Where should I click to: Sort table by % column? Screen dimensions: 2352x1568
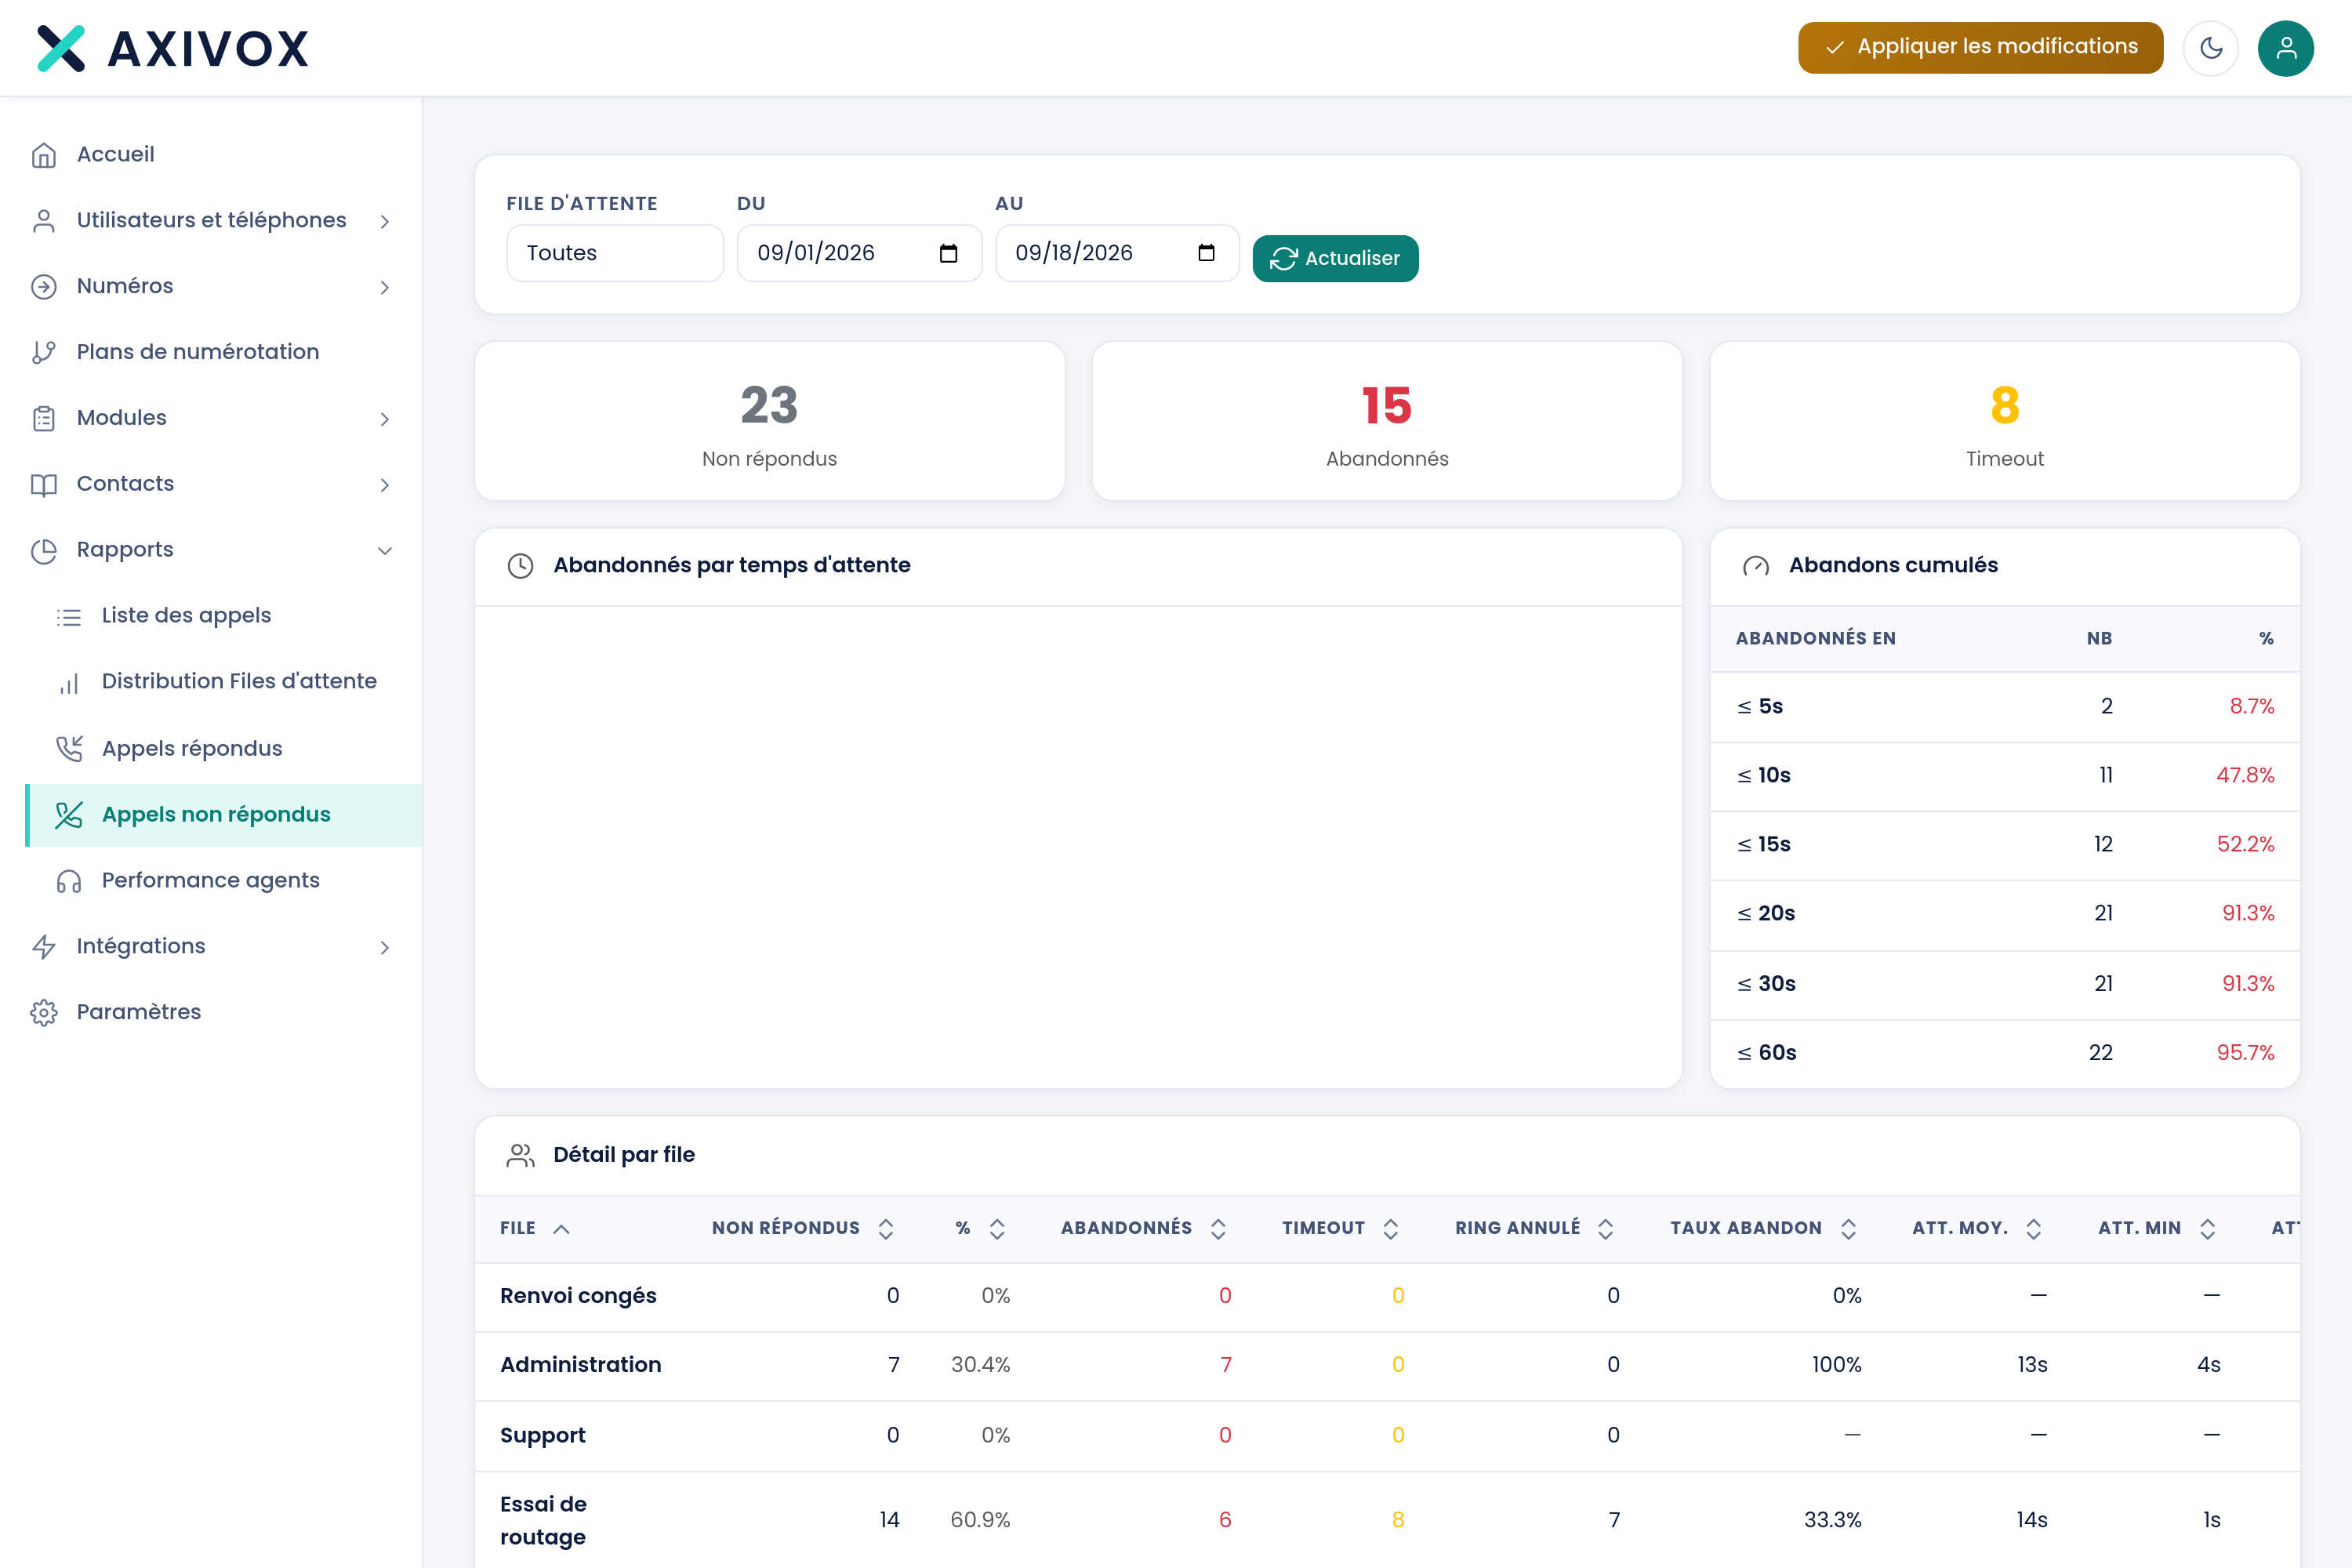980,1228
